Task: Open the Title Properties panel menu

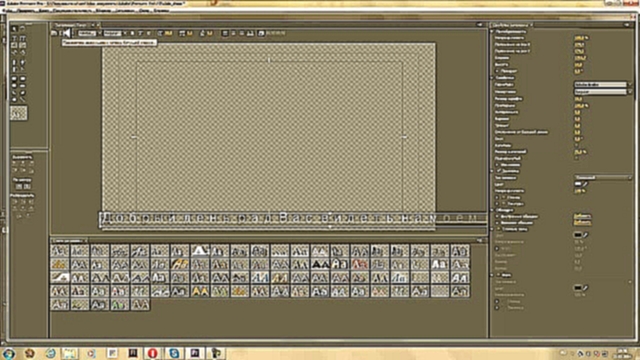Action: (x=627, y=25)
